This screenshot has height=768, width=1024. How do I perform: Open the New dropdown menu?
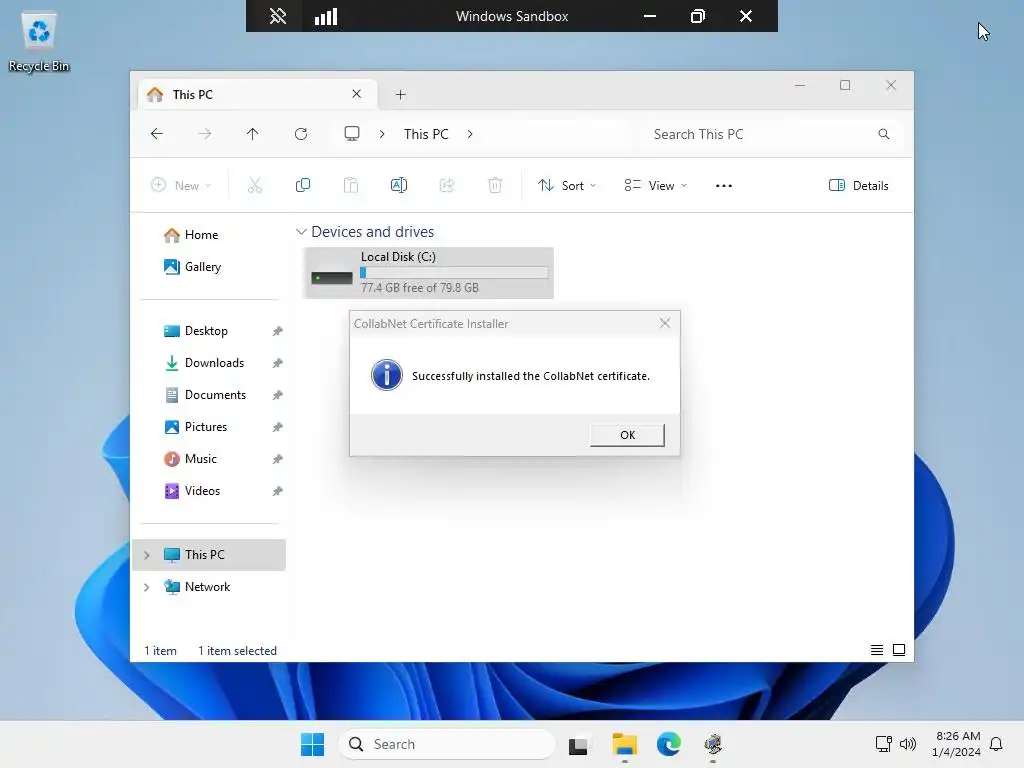tap(181, 185)
